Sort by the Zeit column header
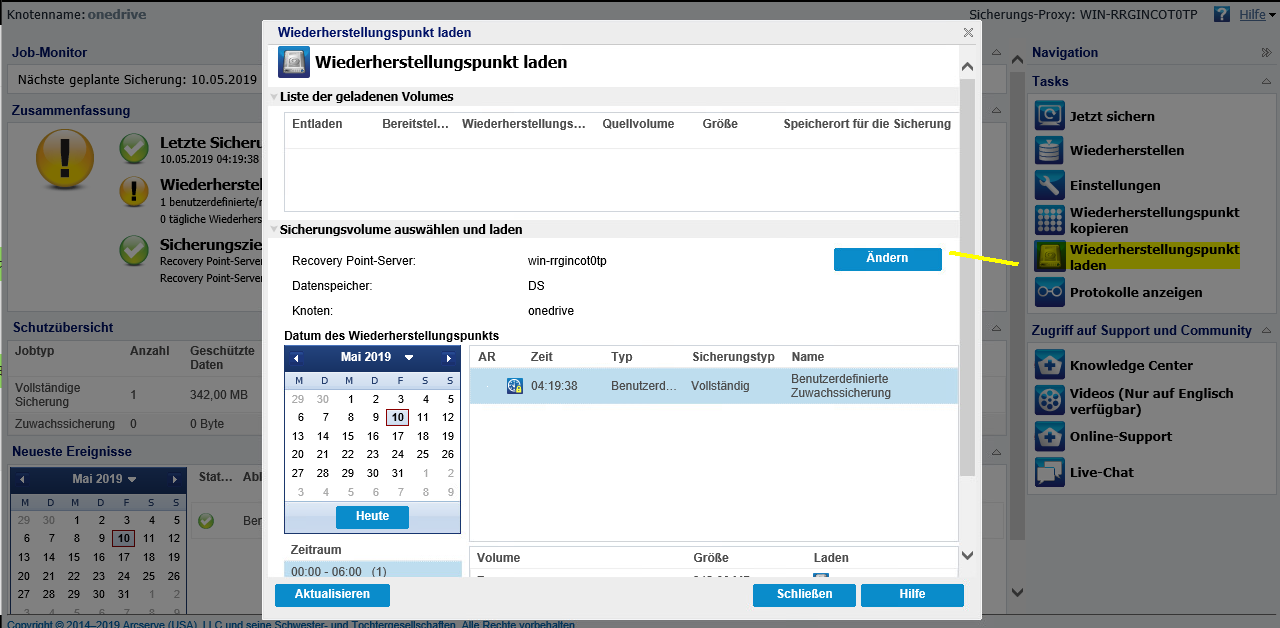 point(542,357)
